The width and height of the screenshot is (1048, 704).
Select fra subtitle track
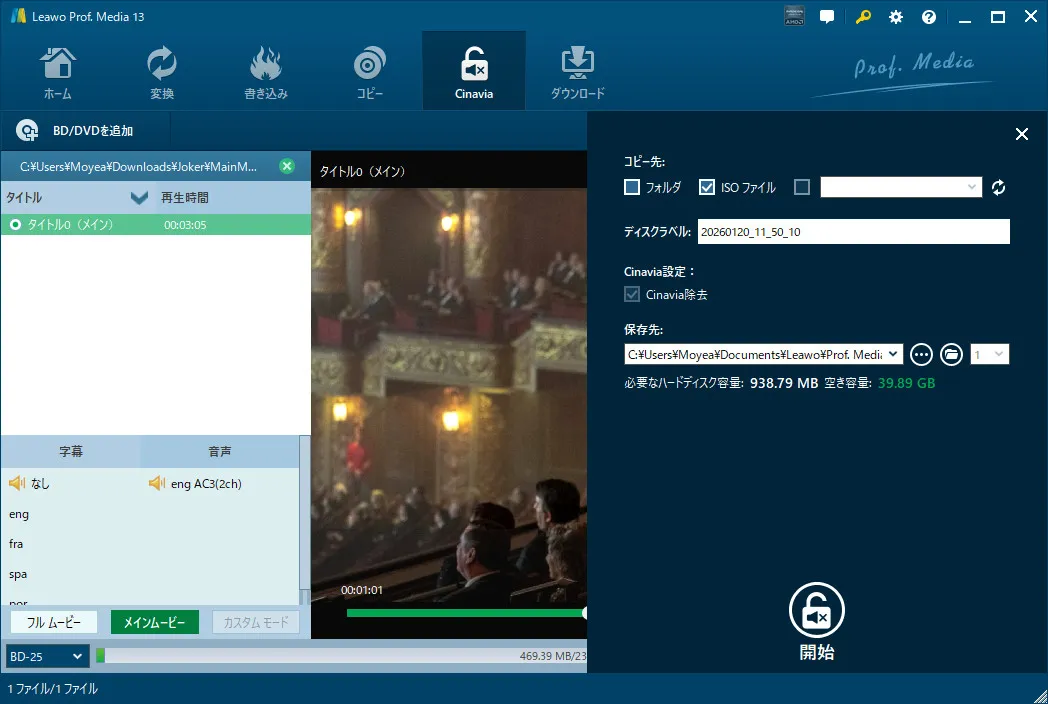16,544
